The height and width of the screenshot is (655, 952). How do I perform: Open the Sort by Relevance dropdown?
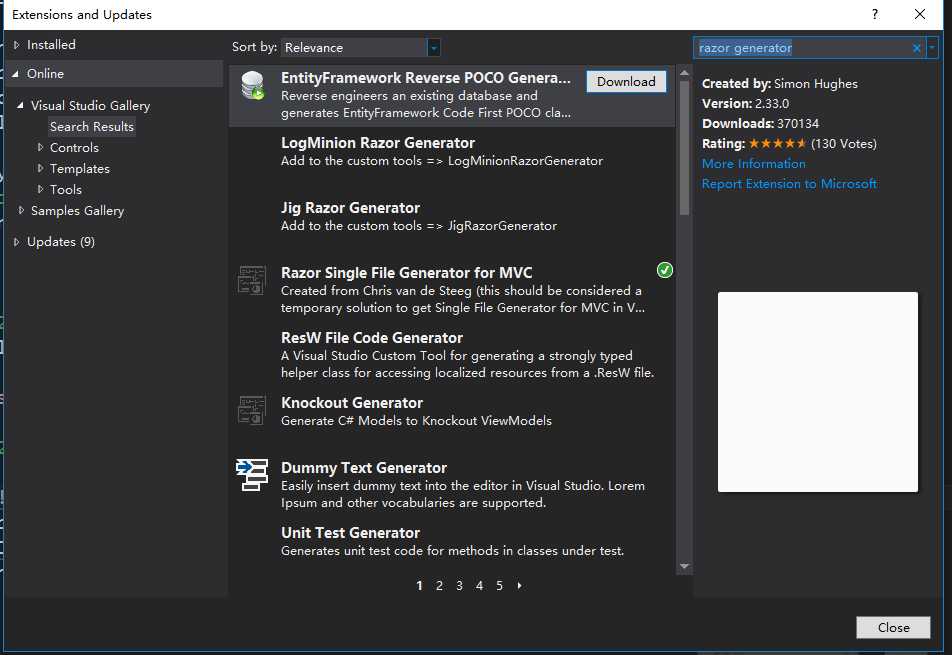(x=361, y=47)
